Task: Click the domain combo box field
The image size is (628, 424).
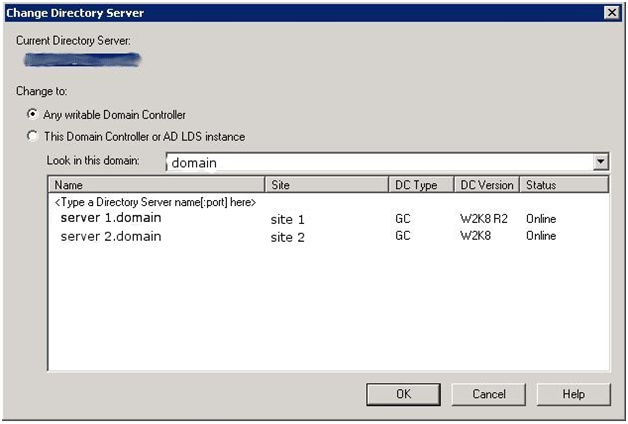Action: (378, 162)
